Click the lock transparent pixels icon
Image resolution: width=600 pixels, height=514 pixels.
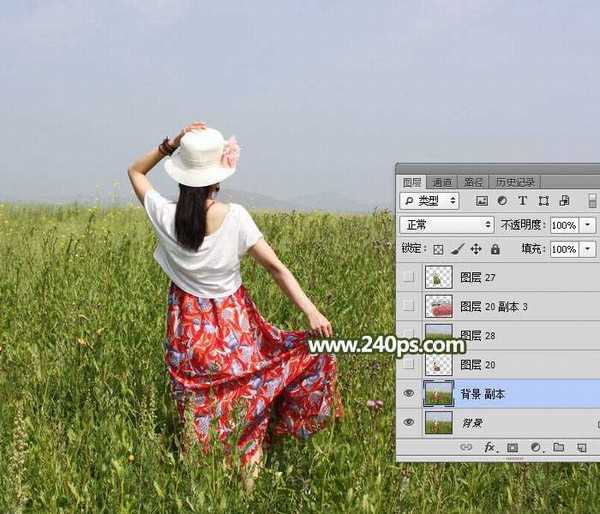(x=438, y=249)
